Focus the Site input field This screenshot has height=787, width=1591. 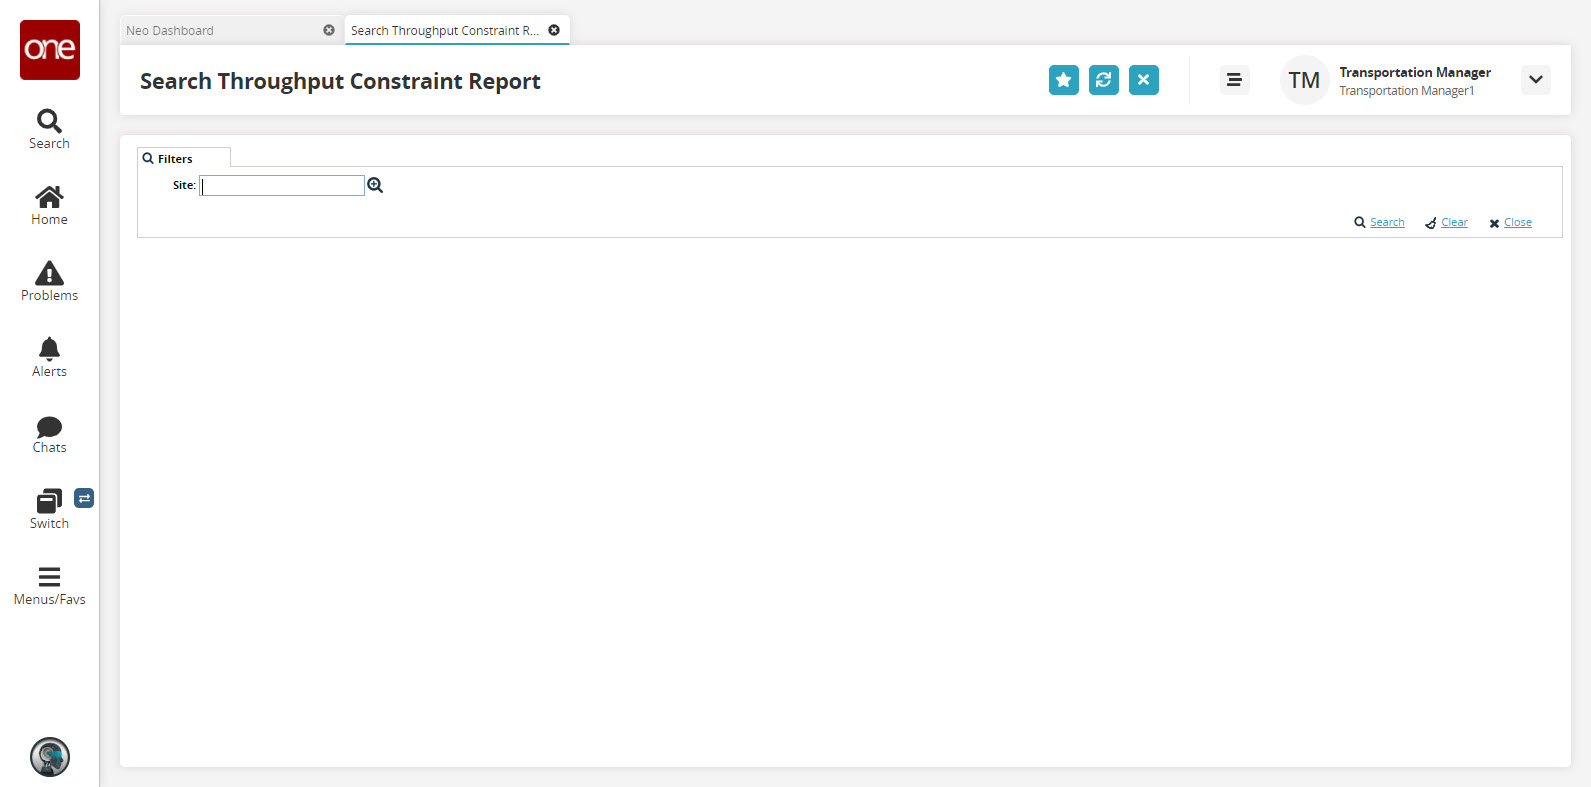pyautogui.click(x=282, y=185)
